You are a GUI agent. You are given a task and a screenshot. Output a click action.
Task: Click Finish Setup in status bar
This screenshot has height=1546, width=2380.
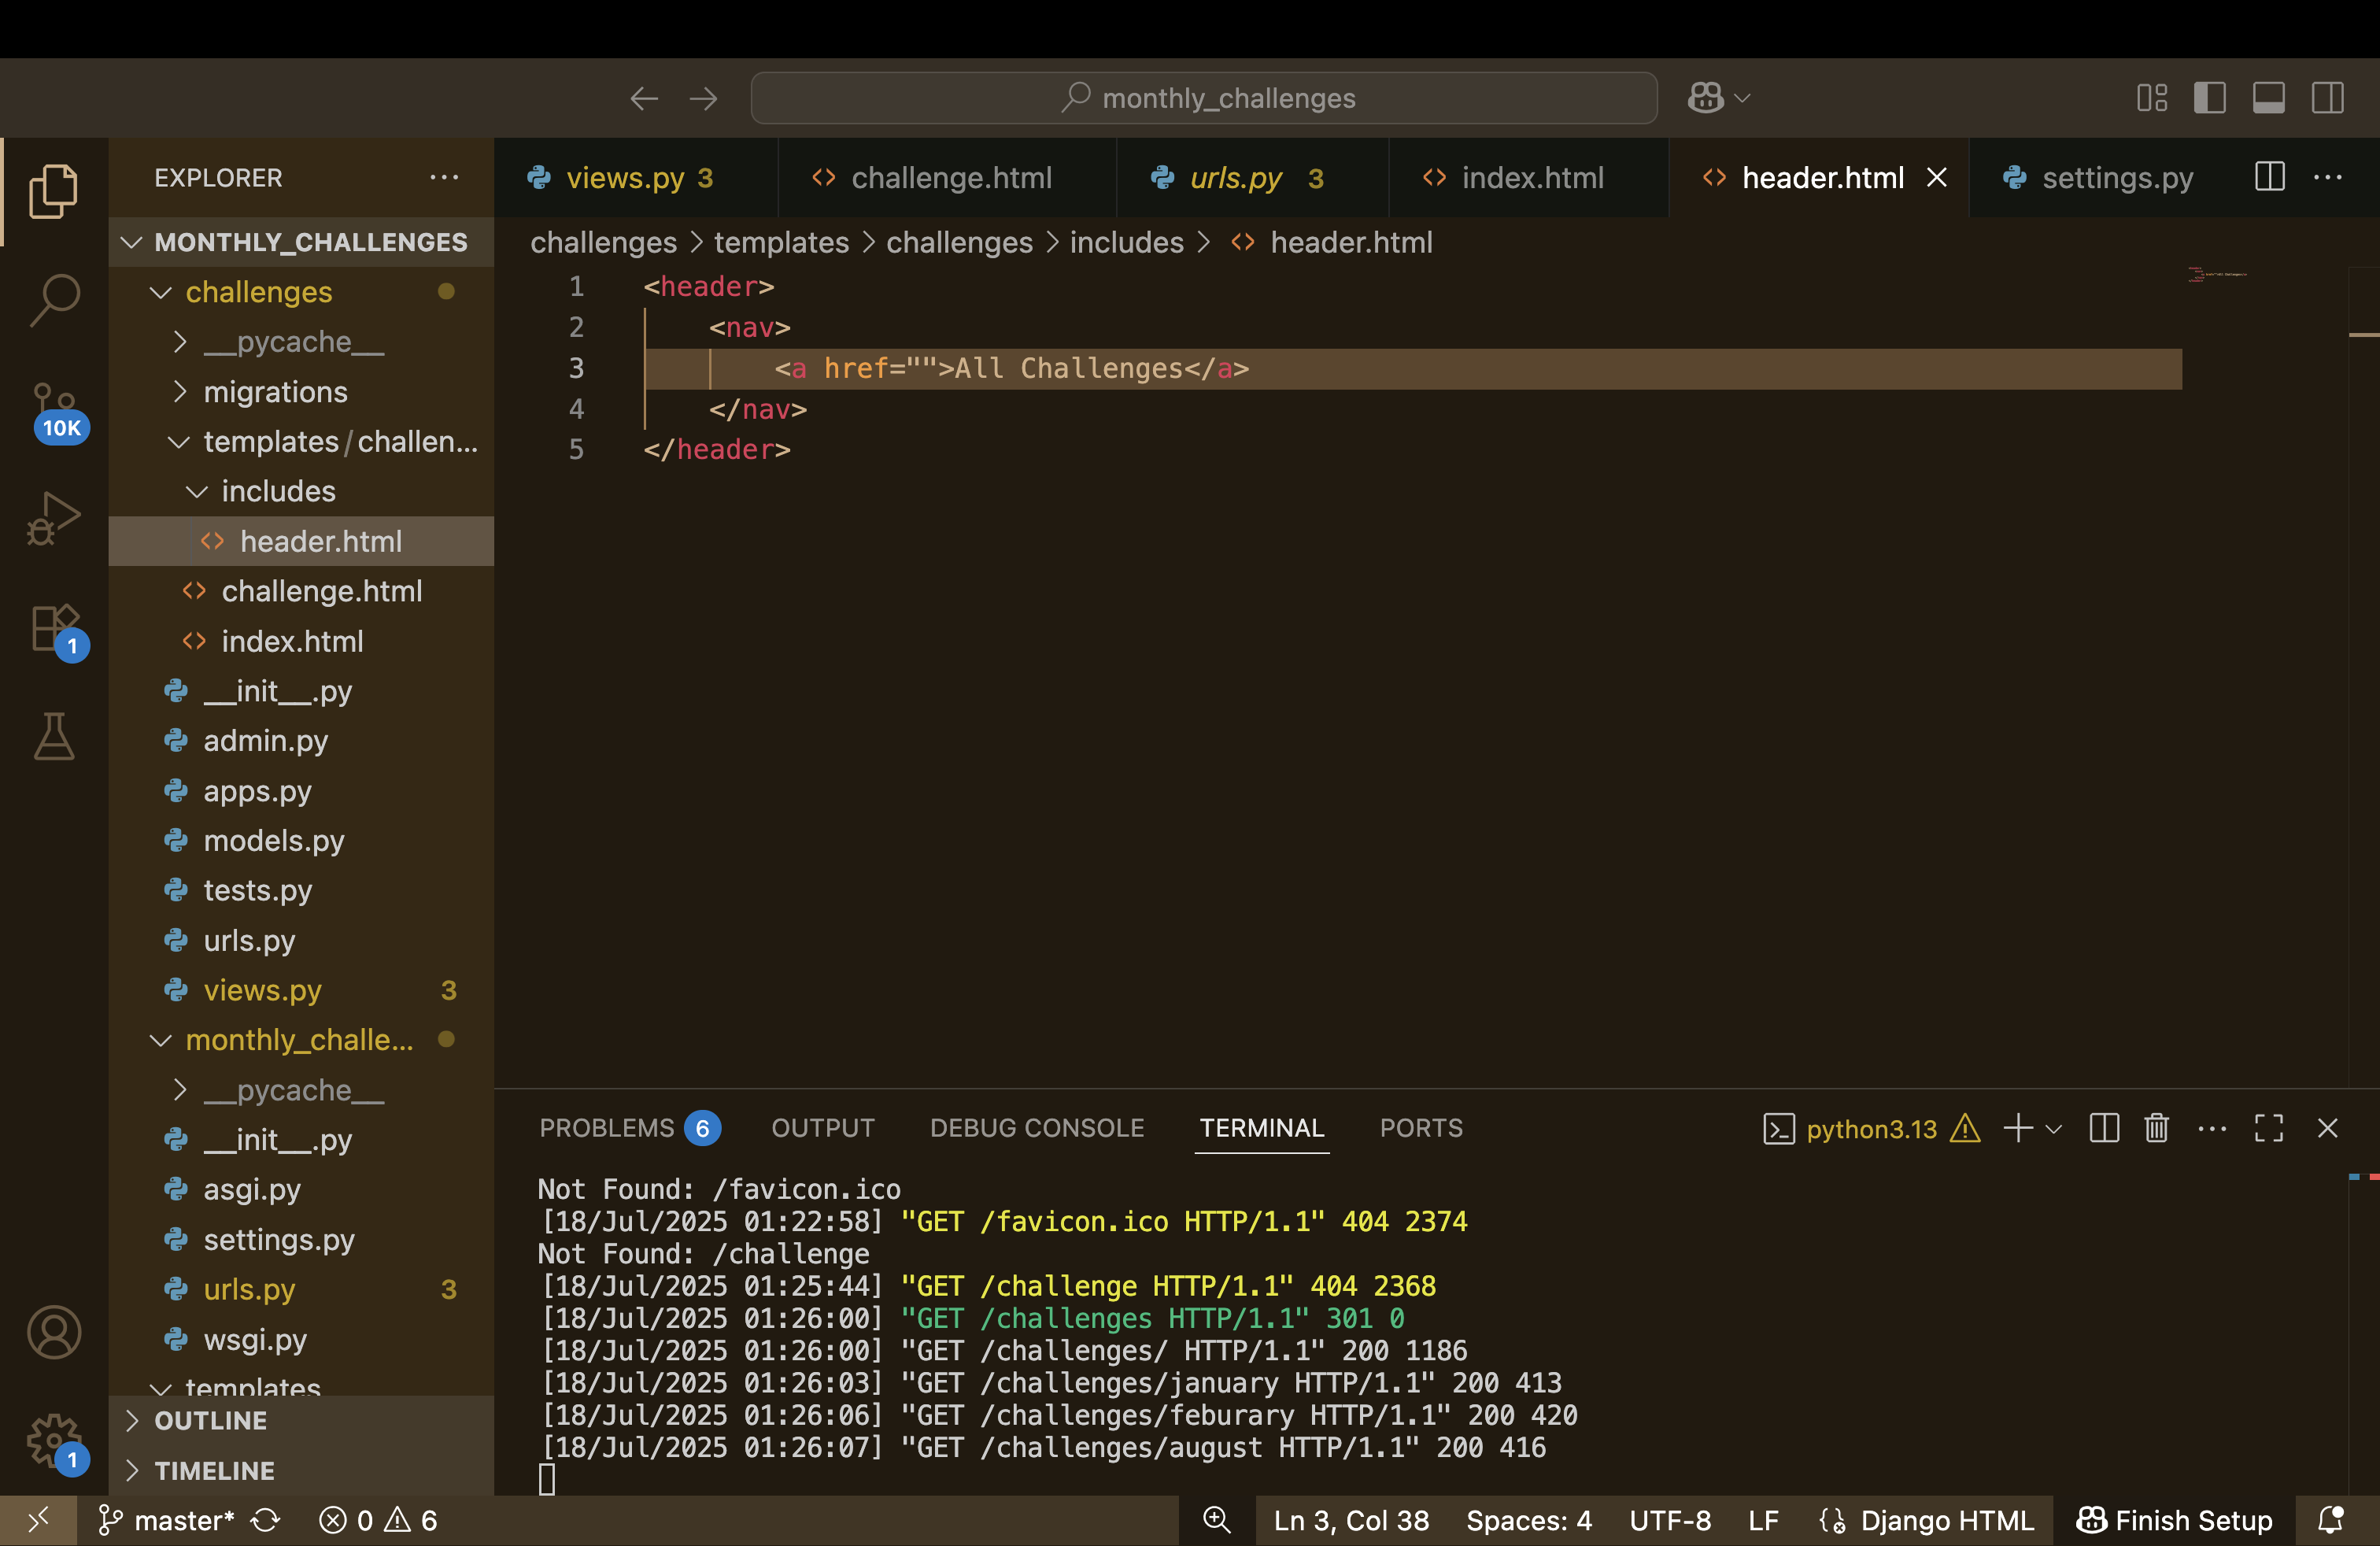coord(2174,1520)
